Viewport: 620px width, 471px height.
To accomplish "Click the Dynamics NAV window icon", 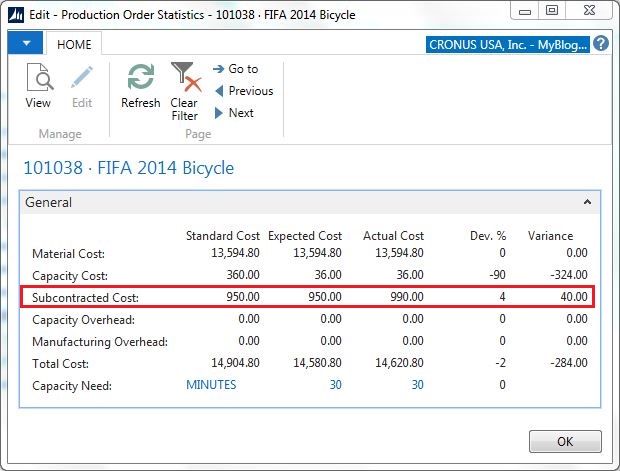I will point(17,15).
